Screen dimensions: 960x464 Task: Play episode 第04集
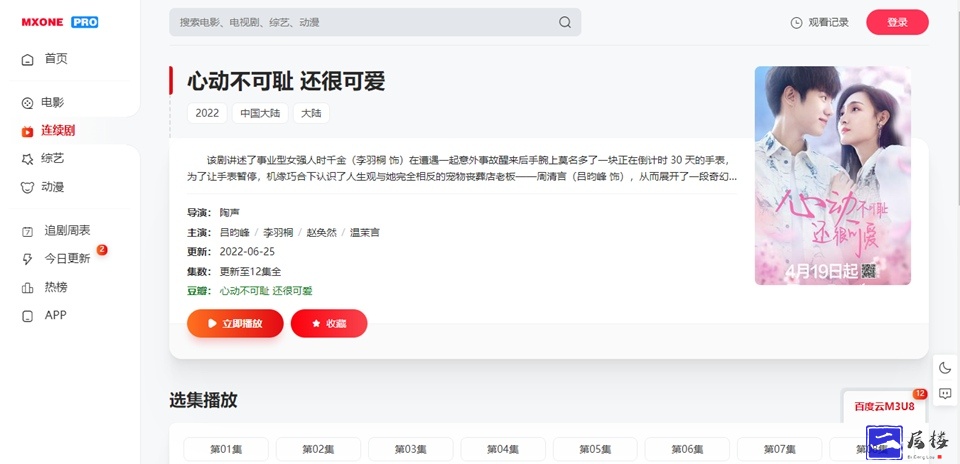503,449
